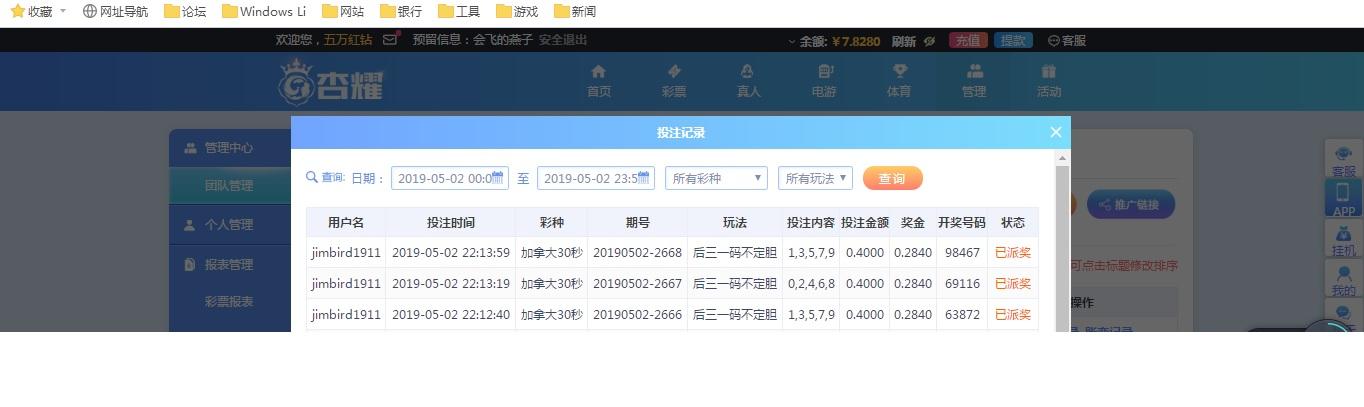Click the orange 查询 search button
1364x407 pixels.
pyautogui.click(x=892, y=178)
